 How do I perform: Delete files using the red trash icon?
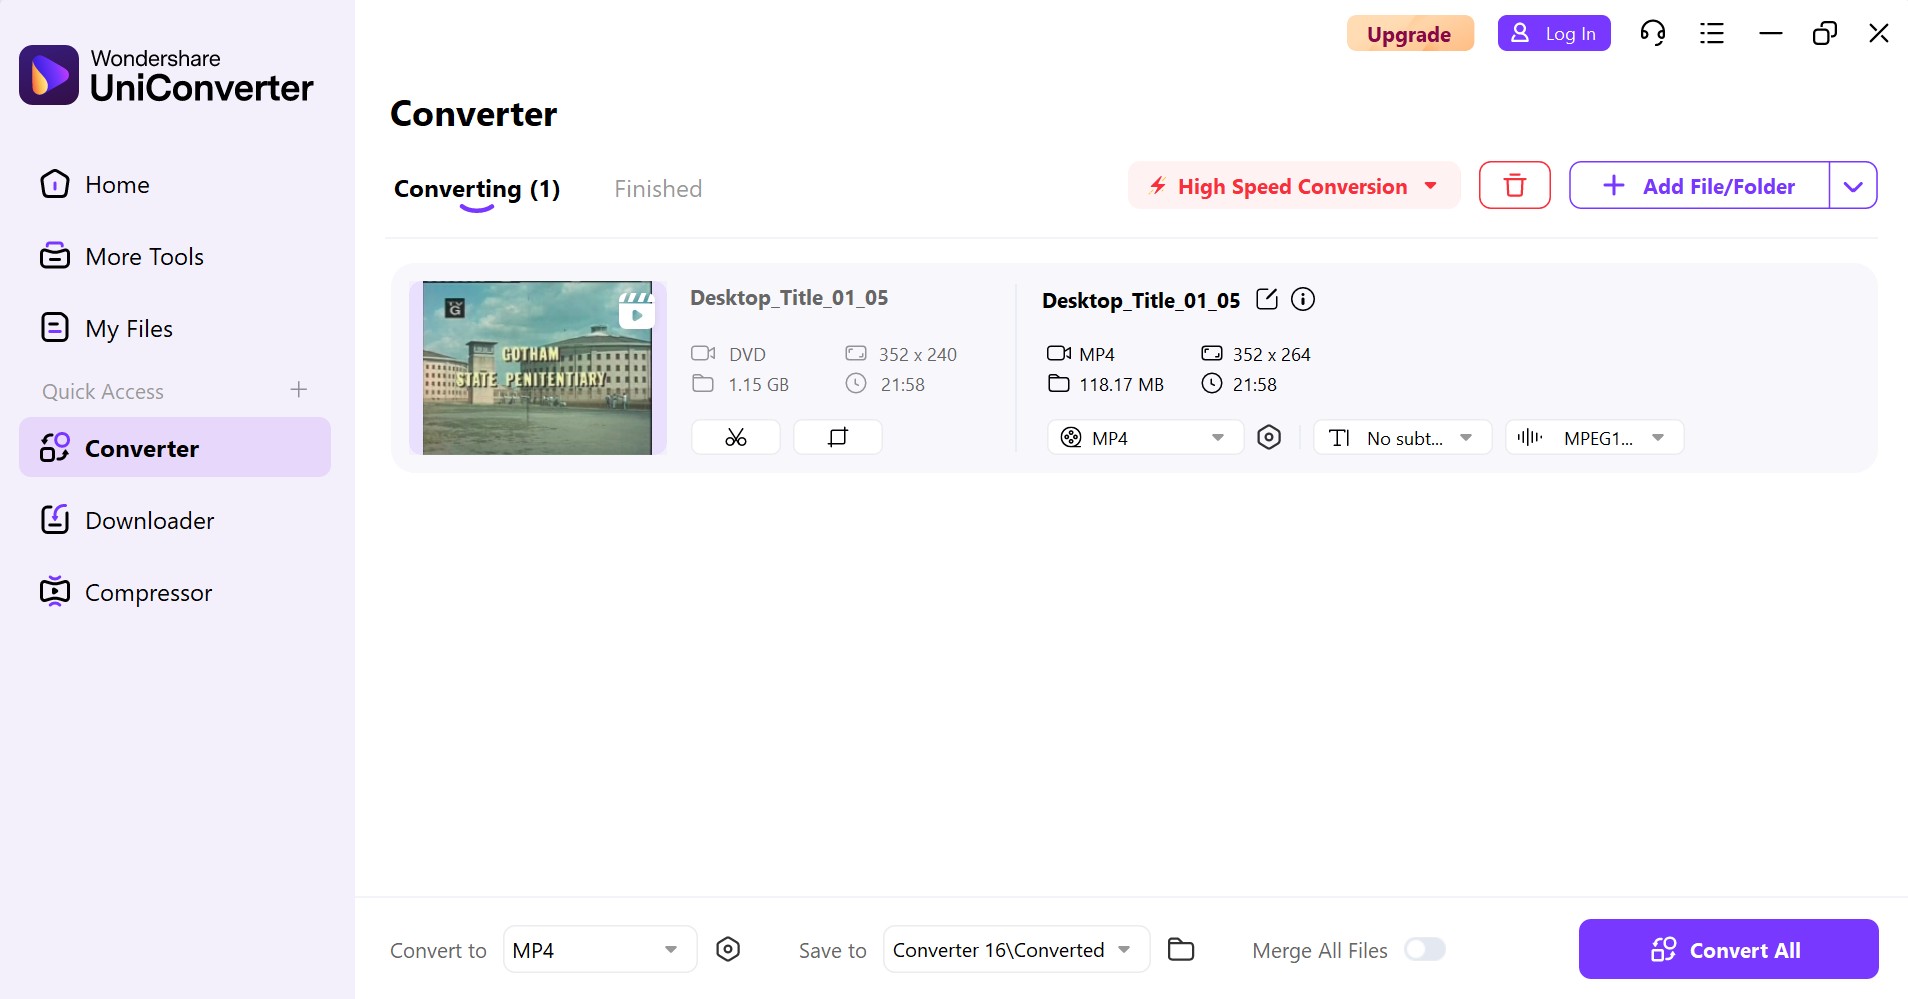[x=1514, y=185]
